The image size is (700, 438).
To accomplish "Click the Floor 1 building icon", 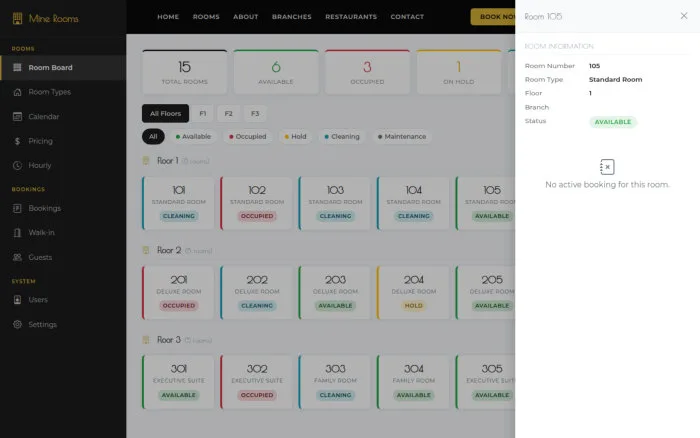I will 146,161.
